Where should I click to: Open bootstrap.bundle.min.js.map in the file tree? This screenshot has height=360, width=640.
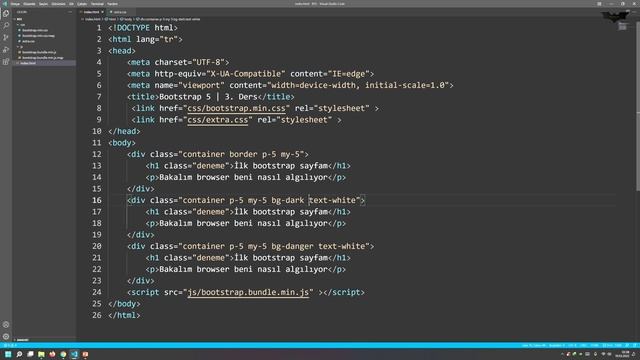[42, 58]
